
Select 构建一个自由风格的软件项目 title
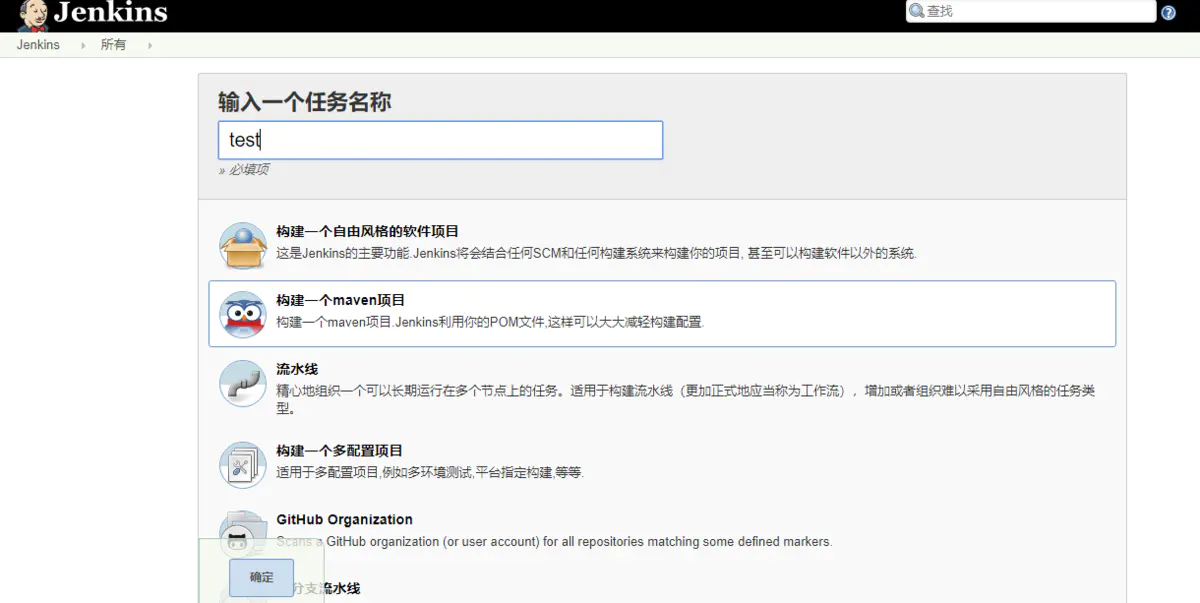point(367,231)
